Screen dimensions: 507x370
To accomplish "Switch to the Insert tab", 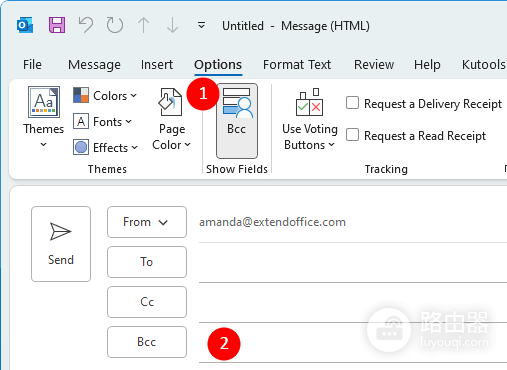I will click(157, 65).
